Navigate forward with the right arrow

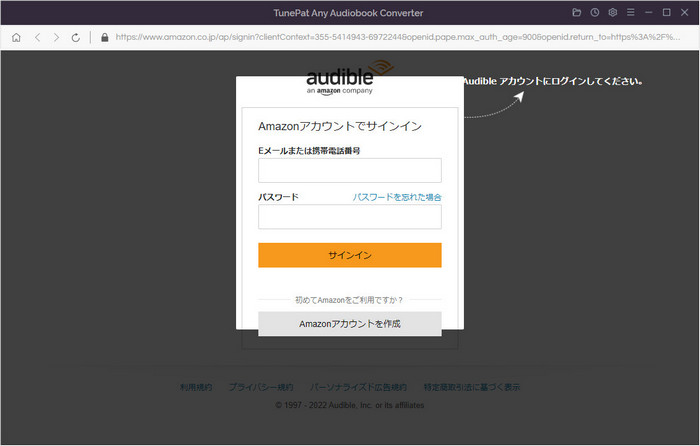(56, 38)
